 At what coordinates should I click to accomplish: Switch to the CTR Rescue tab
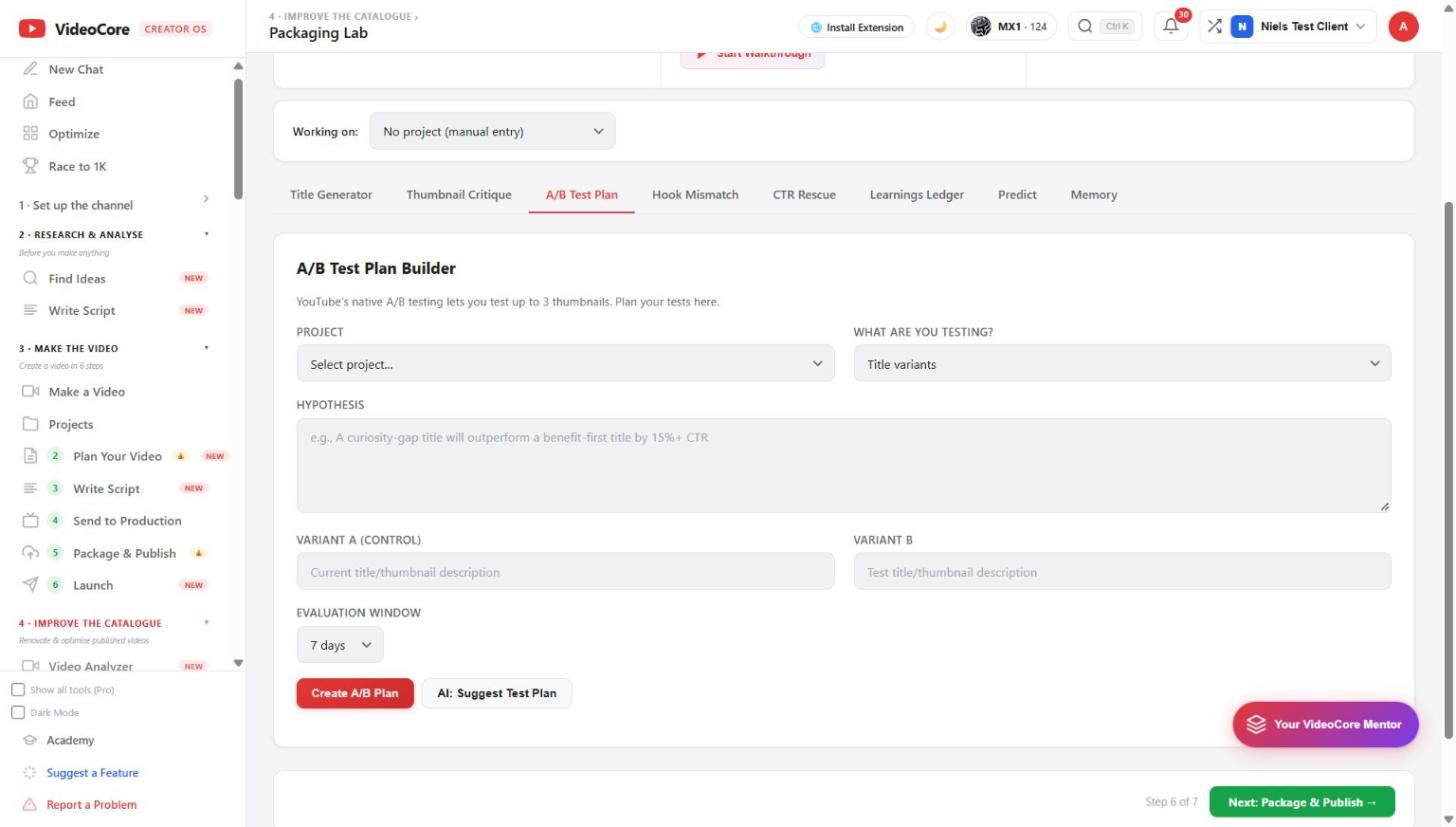(804, 195)
